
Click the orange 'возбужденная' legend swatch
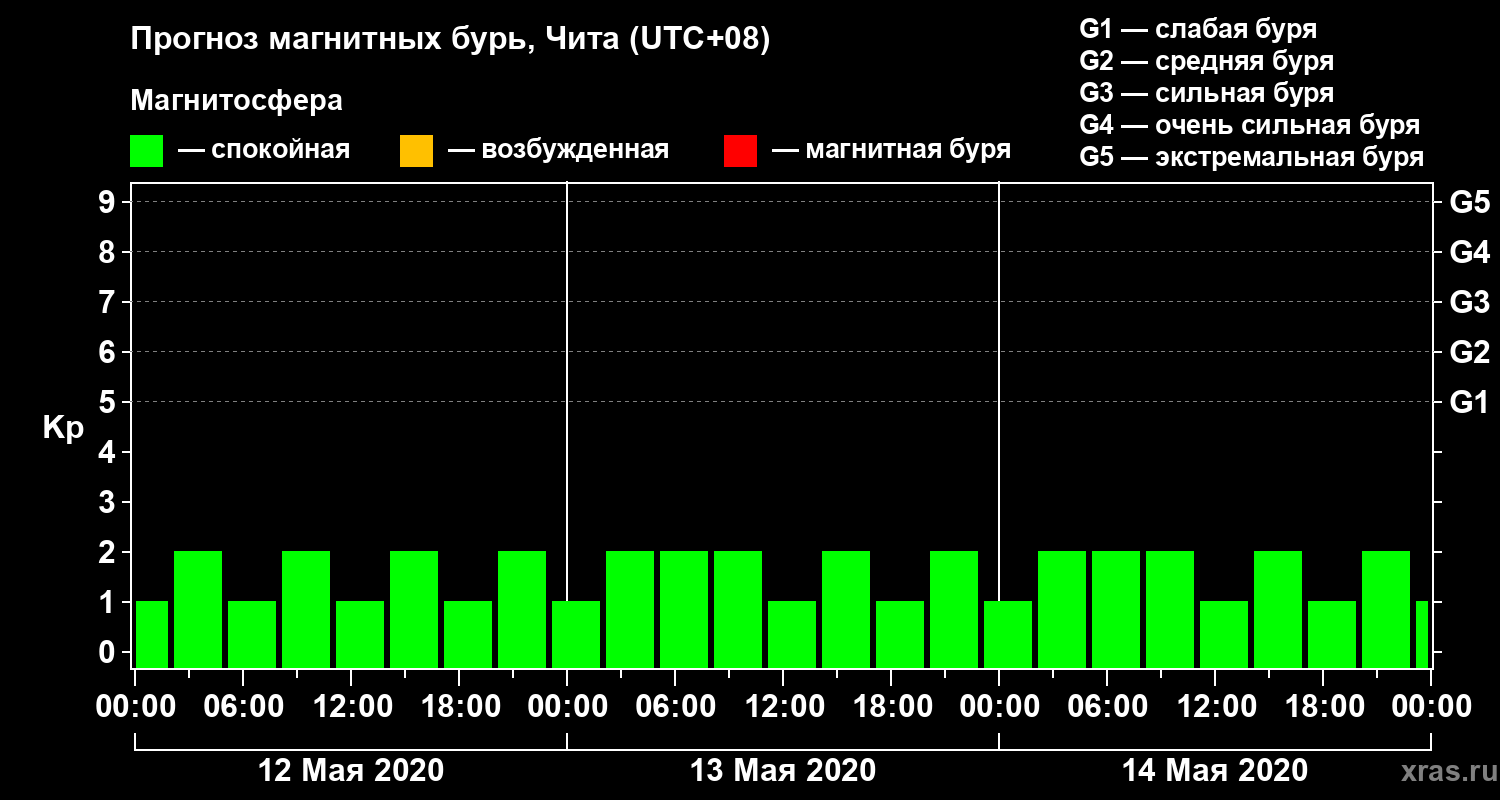[416, 151]
